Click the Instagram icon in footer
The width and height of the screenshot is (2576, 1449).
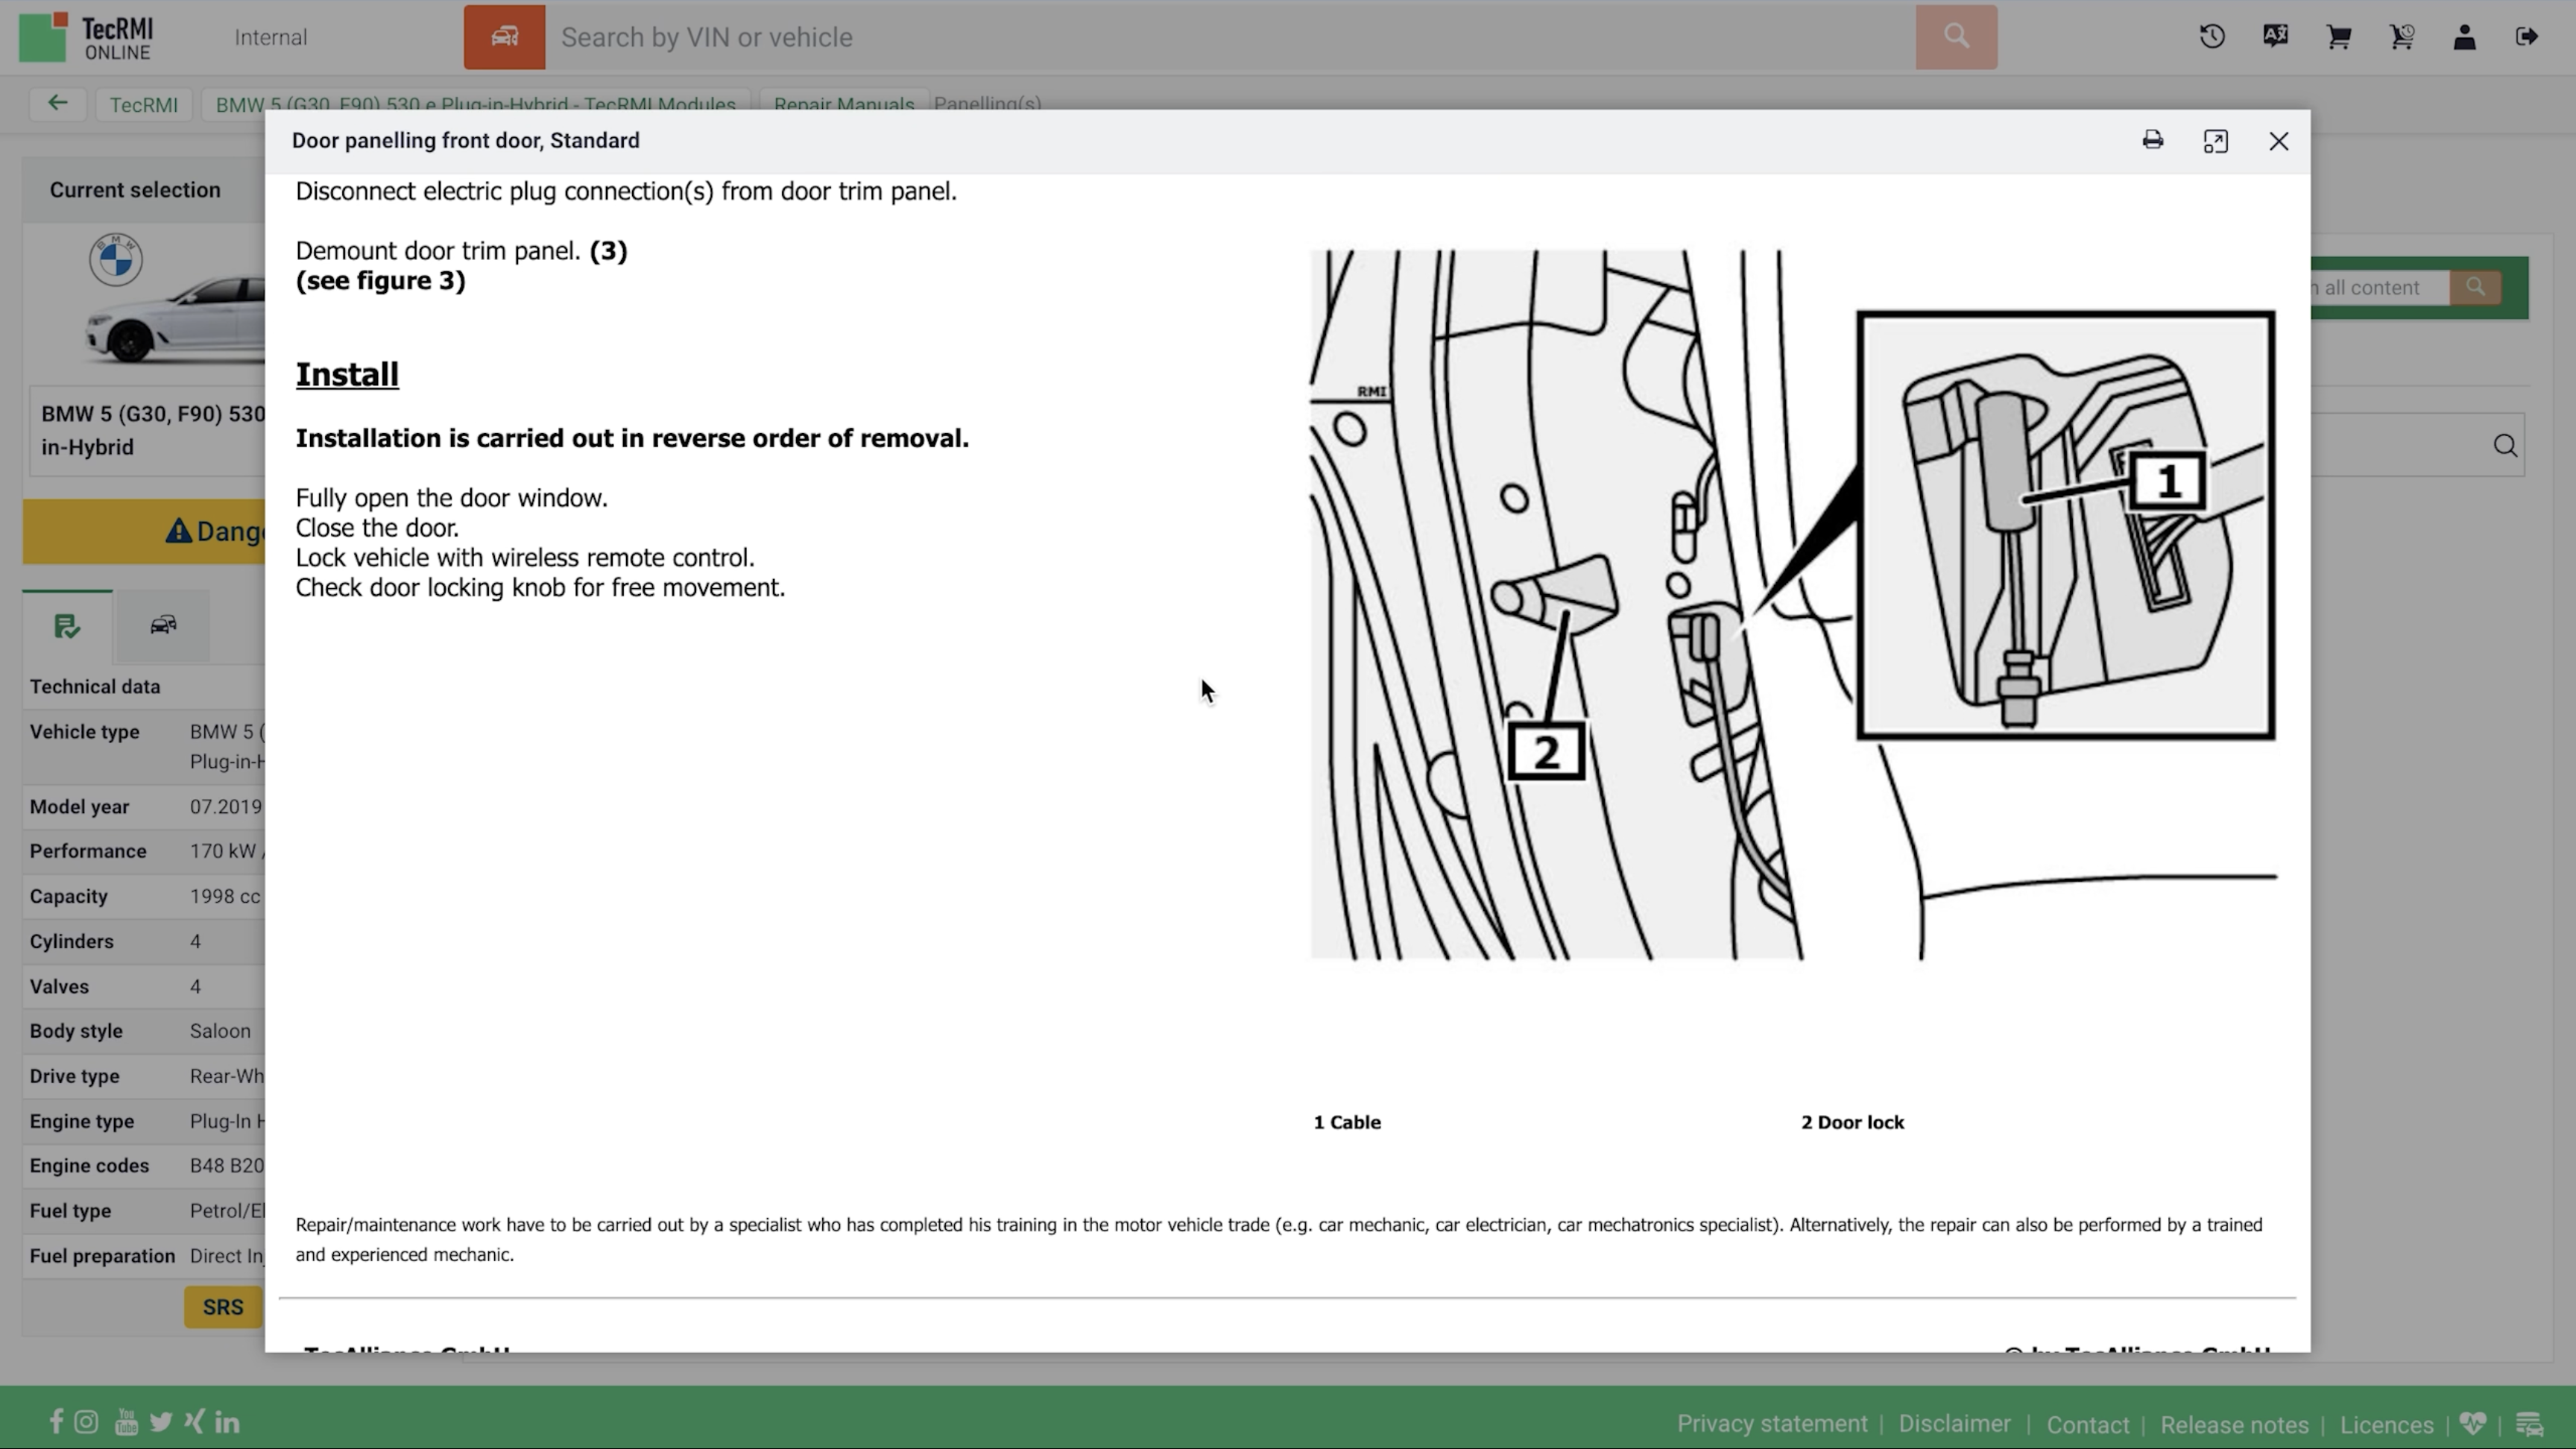(87, 1421)
